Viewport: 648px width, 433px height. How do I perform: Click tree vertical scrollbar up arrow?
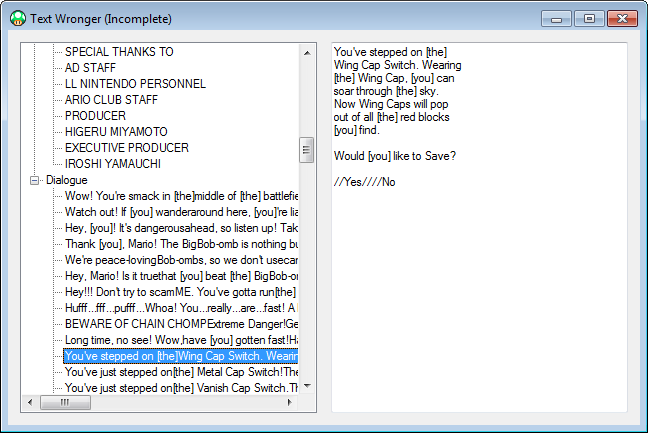[x=307, y=53]
